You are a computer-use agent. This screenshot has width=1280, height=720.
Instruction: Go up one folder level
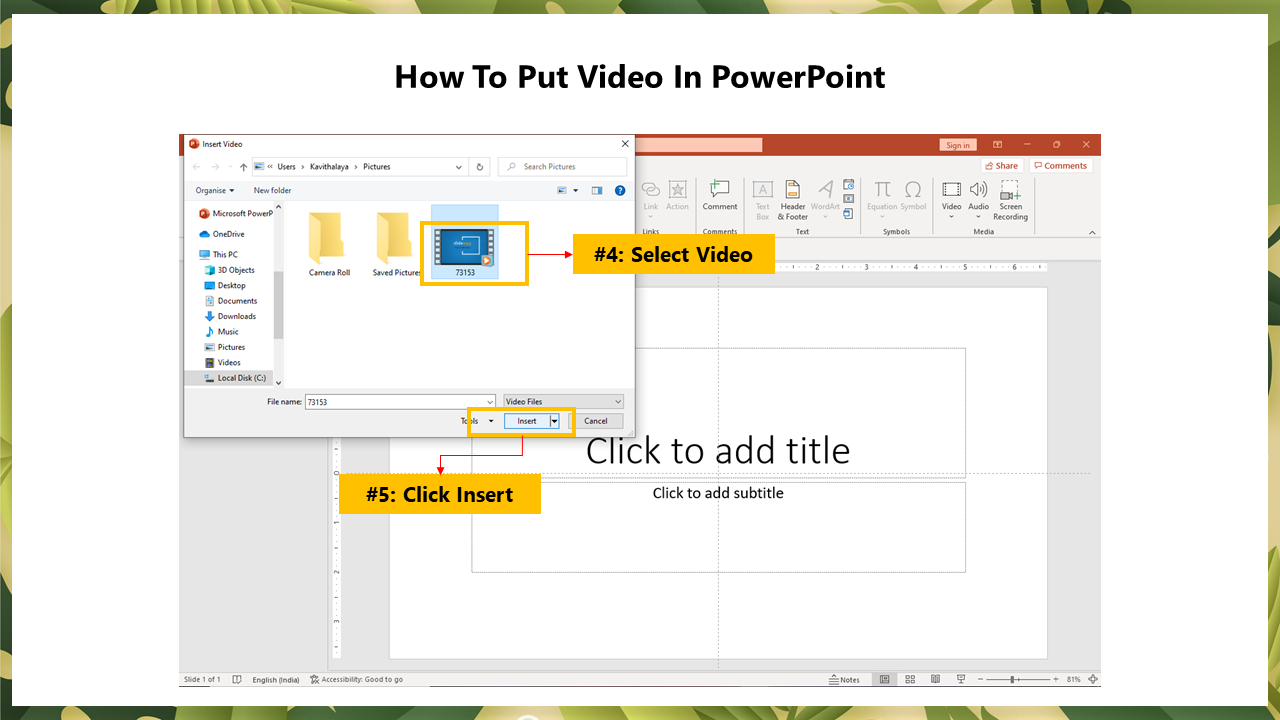point(243,167)
